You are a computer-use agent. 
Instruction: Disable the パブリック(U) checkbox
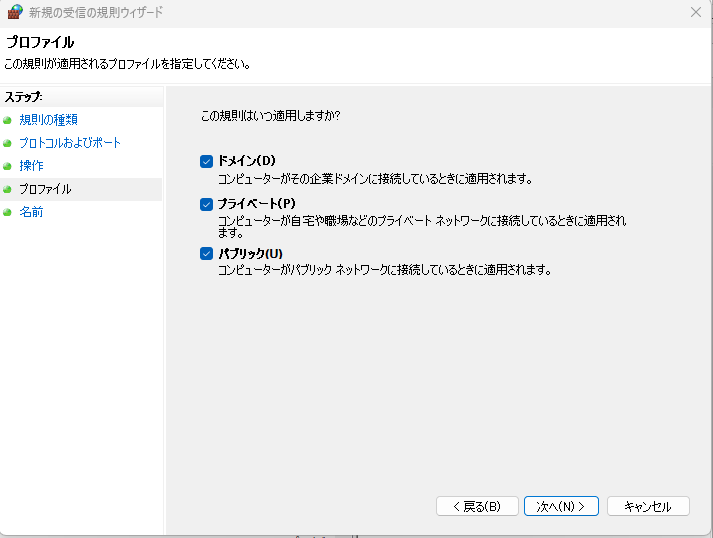tap(207, 253)
